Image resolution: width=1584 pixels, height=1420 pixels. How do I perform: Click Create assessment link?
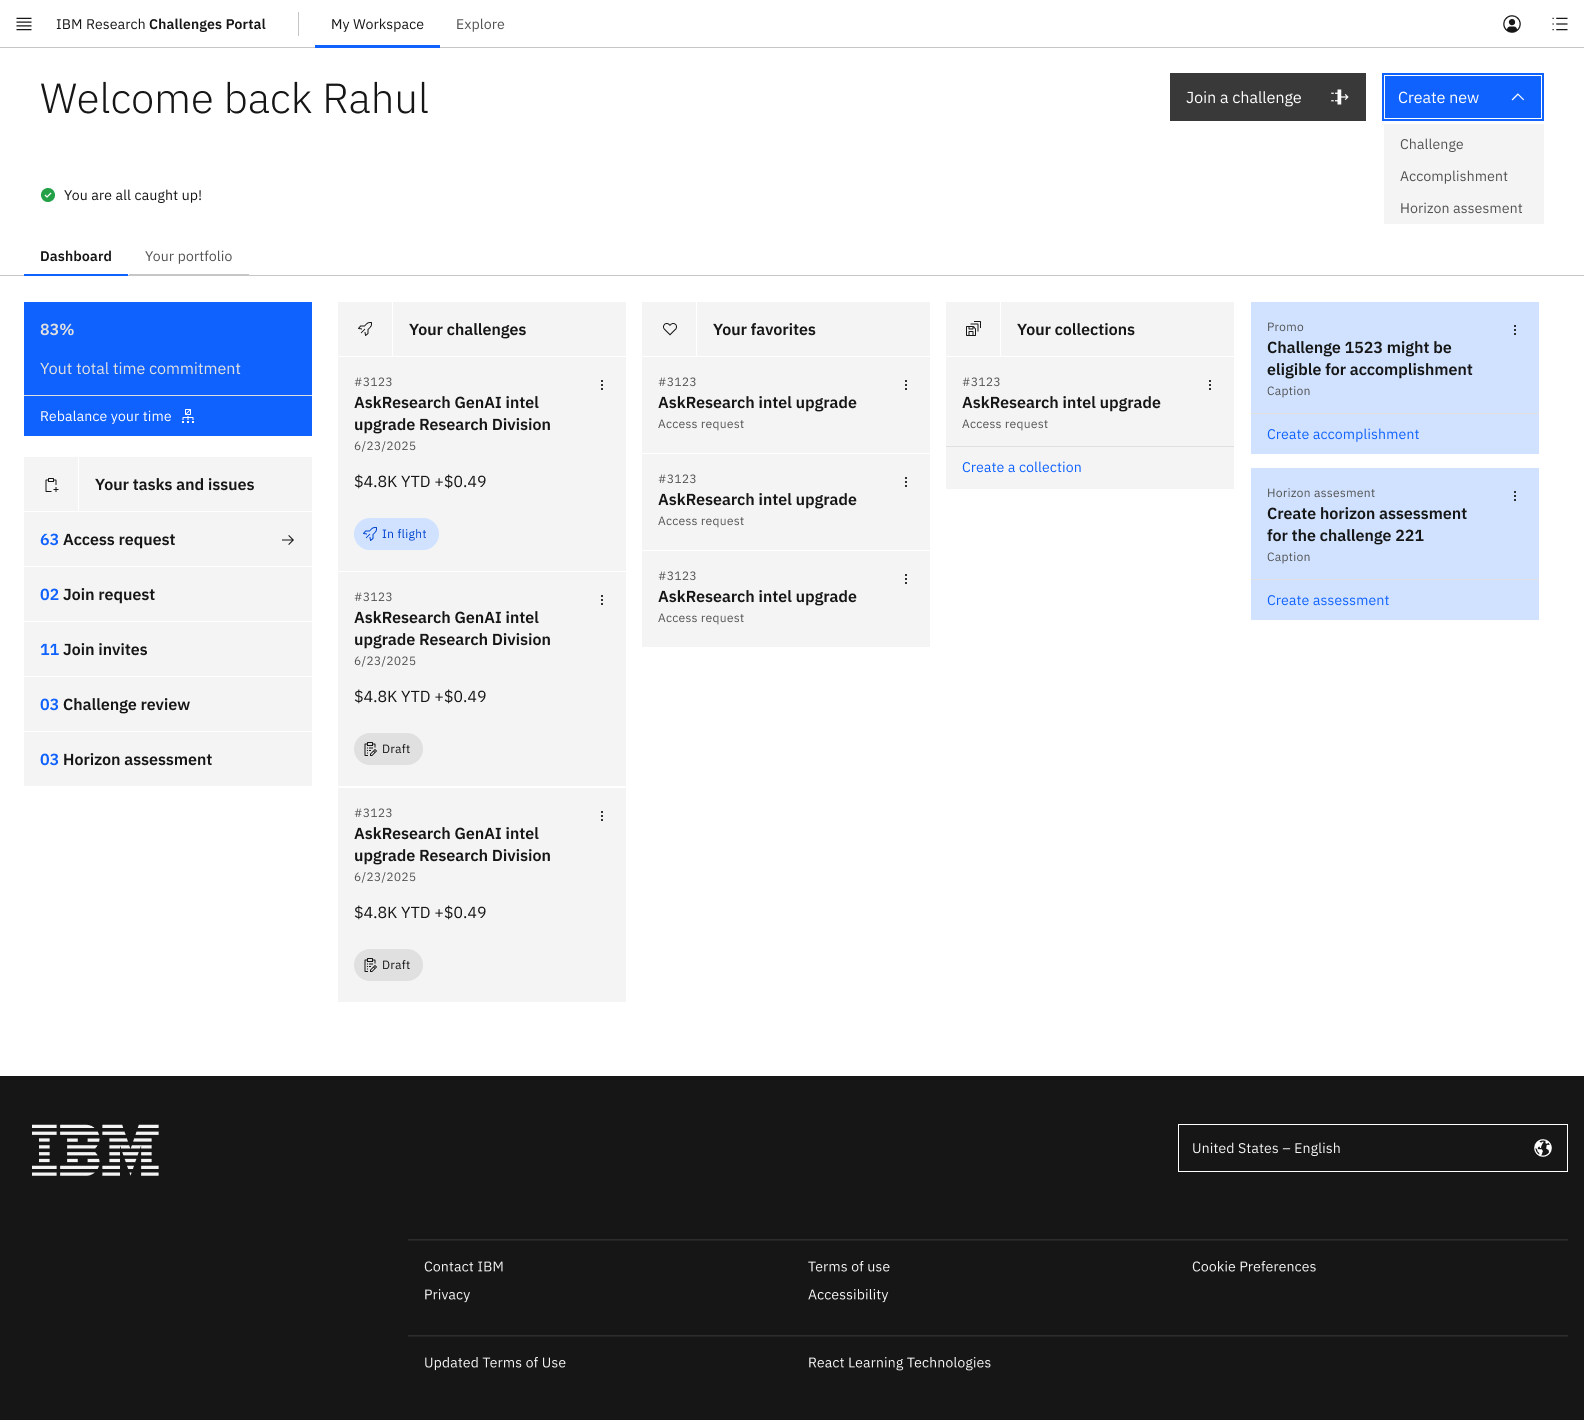click(x=1328, y=600)
